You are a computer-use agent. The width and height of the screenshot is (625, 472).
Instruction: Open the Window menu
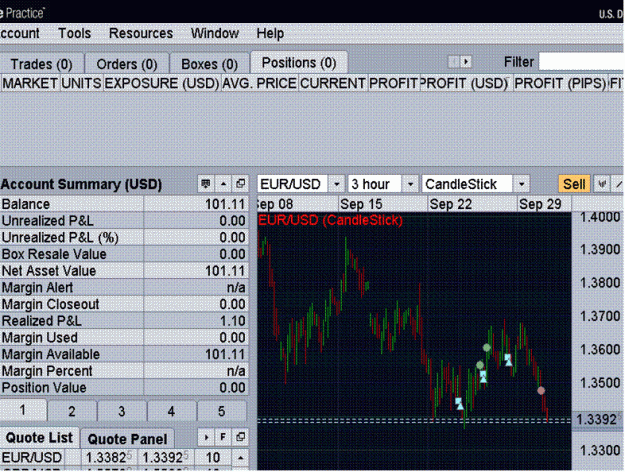(215, 33)
